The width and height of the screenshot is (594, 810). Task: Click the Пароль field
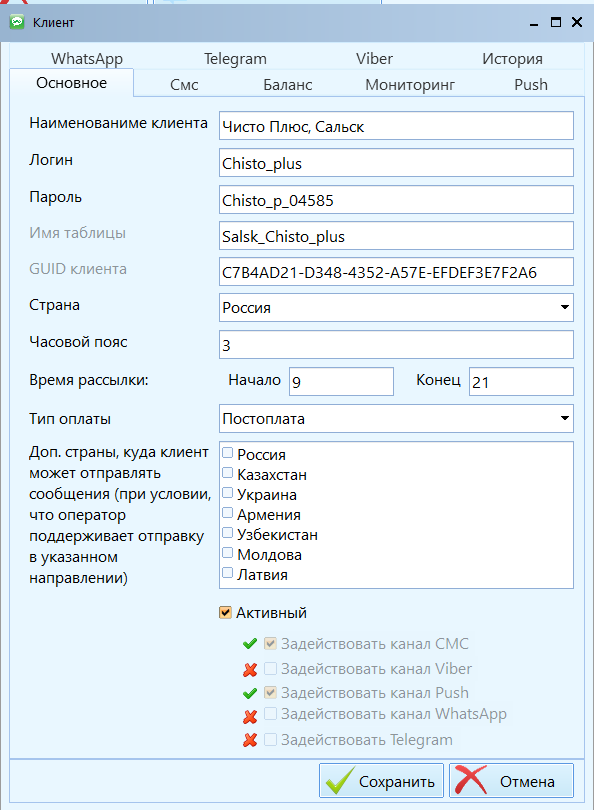click(396, 199)
